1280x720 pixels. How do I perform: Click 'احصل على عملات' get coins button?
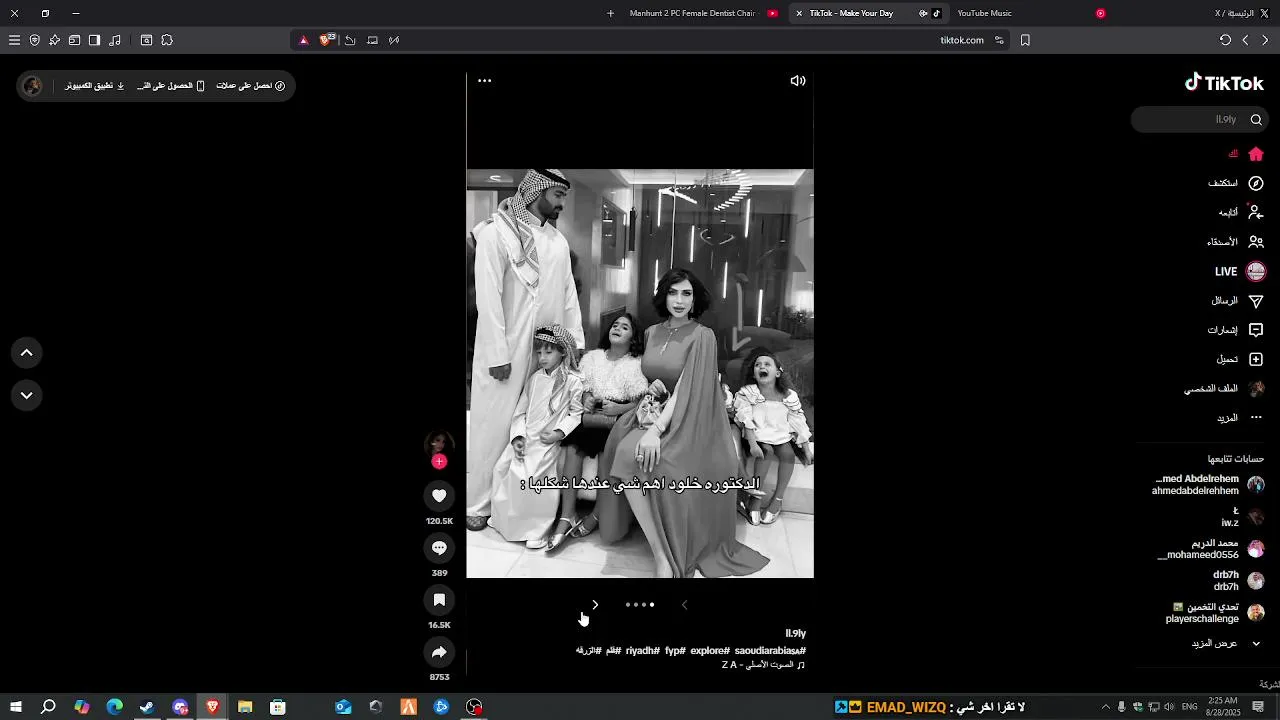coord(251,86)
